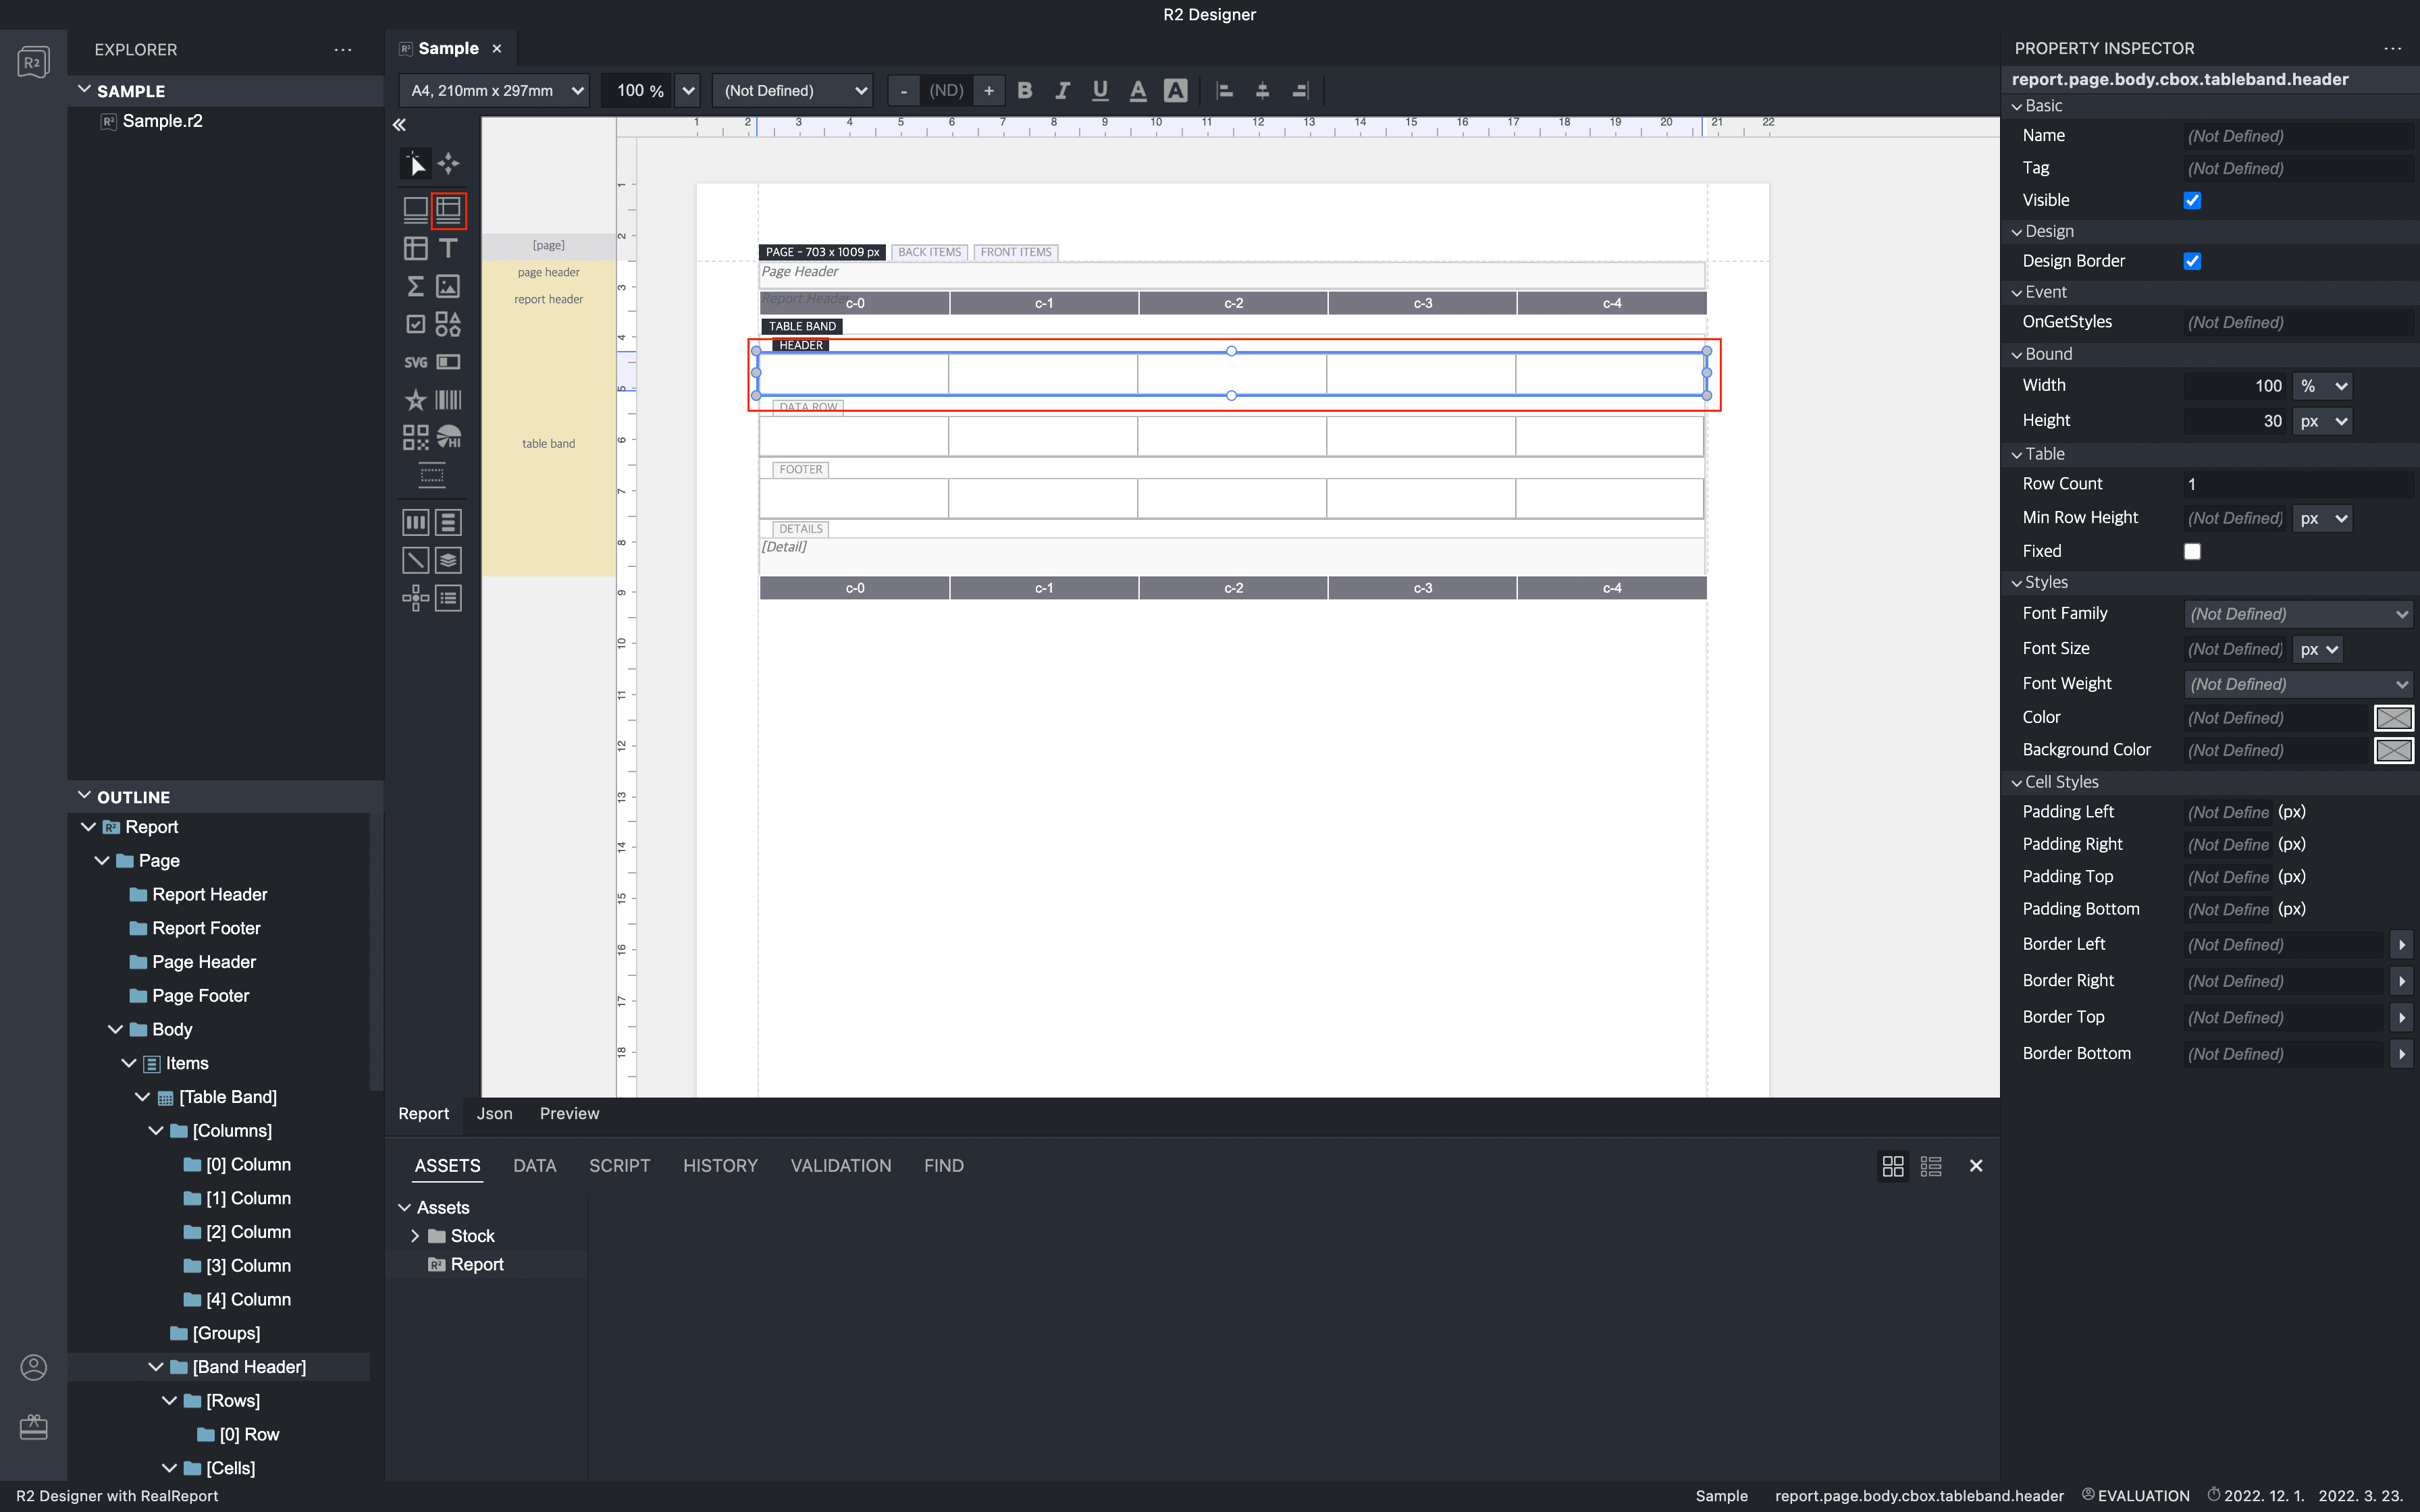This screenshot has width=2420, height=1512.
Task: Align text left
Action: [1224, 90]
